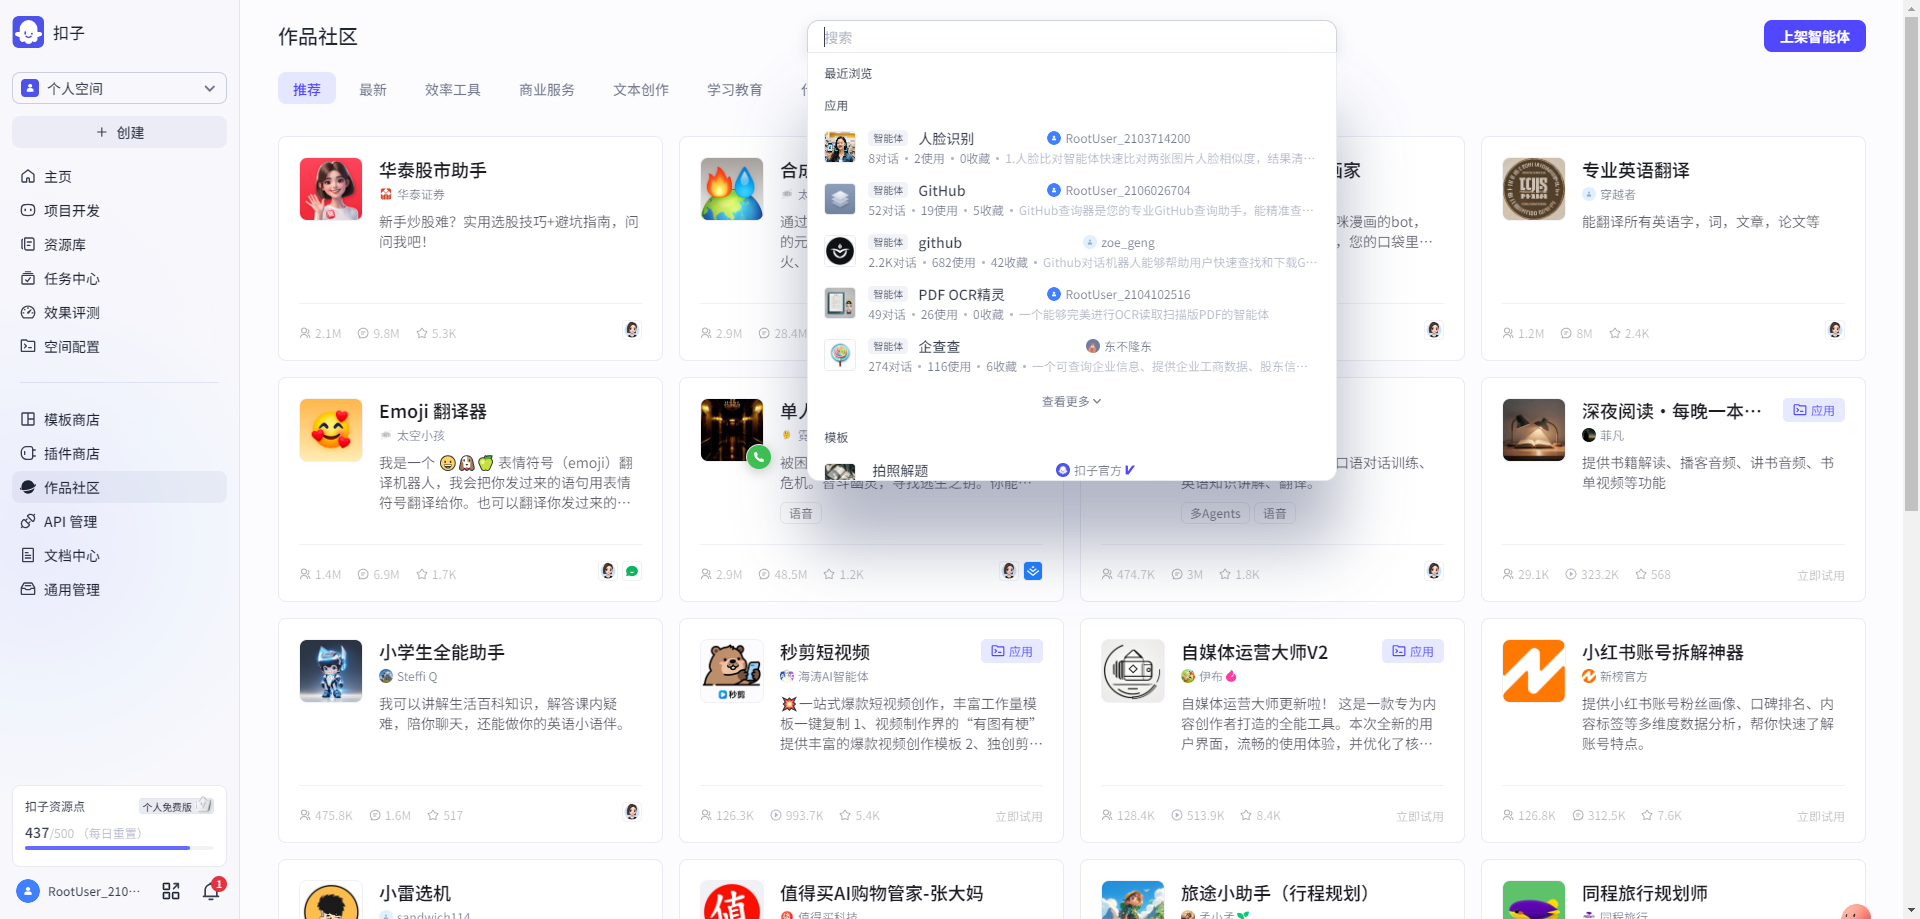Click 立即试用 on 深夜阅读 card
Viewport: 1920px width, 919px height.
tap(1821, 576)
